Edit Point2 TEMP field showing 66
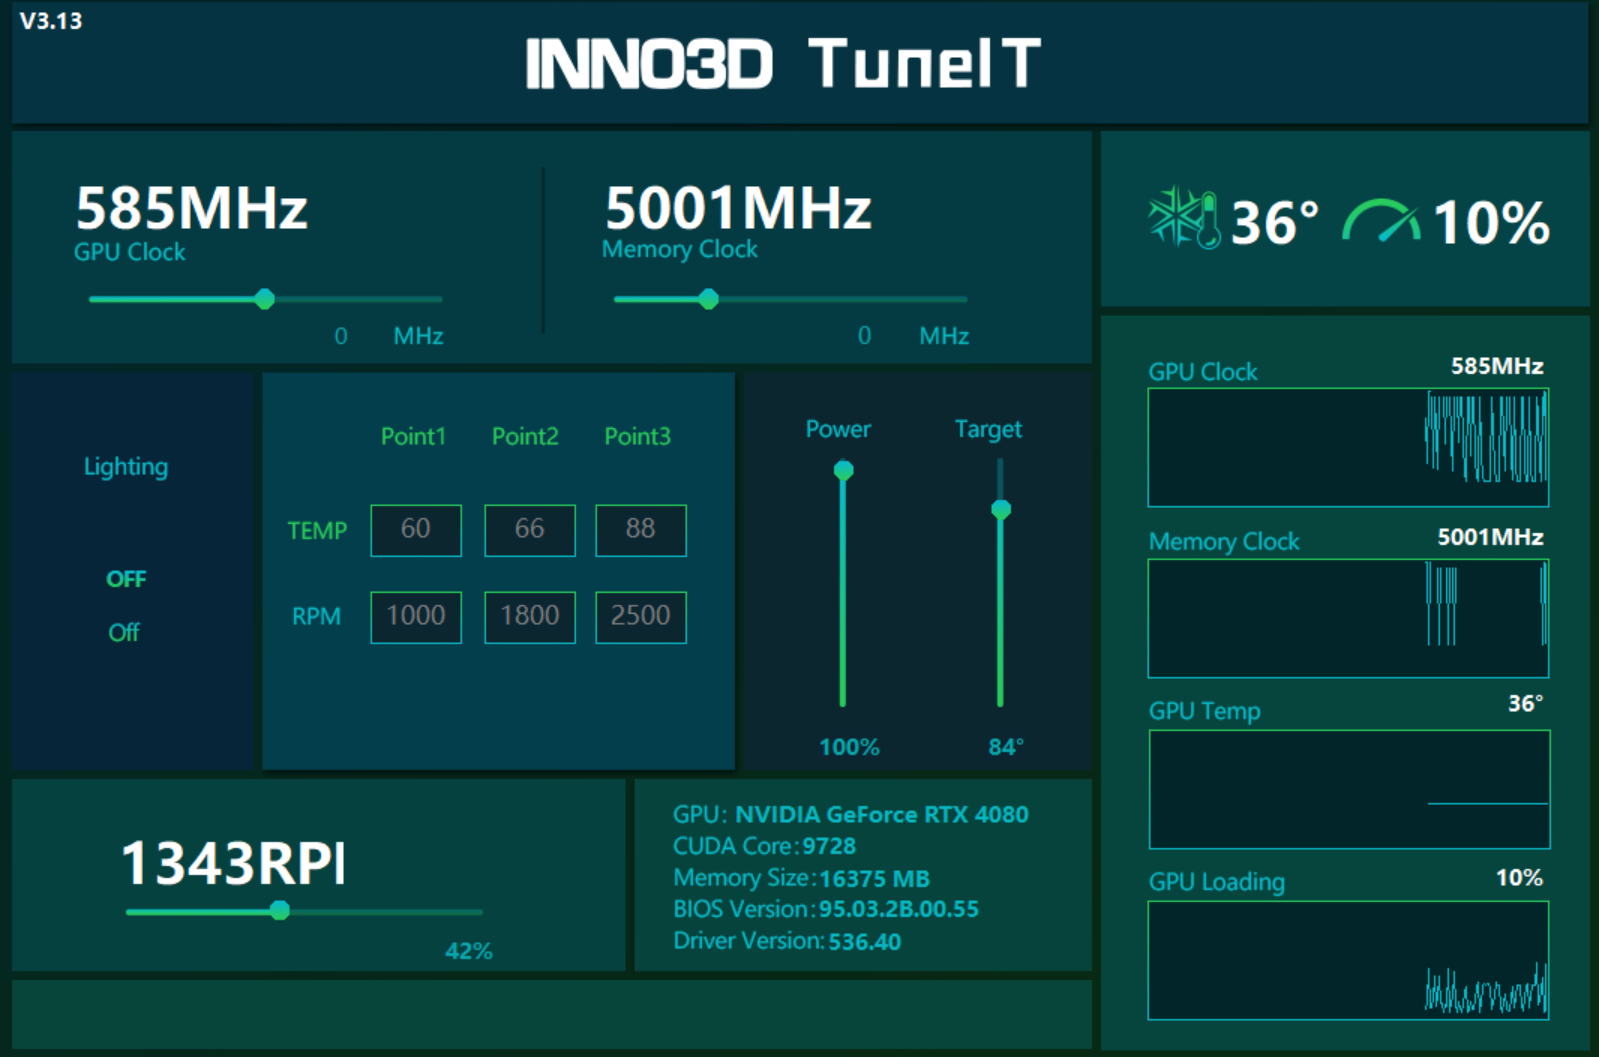 point(530,530)
